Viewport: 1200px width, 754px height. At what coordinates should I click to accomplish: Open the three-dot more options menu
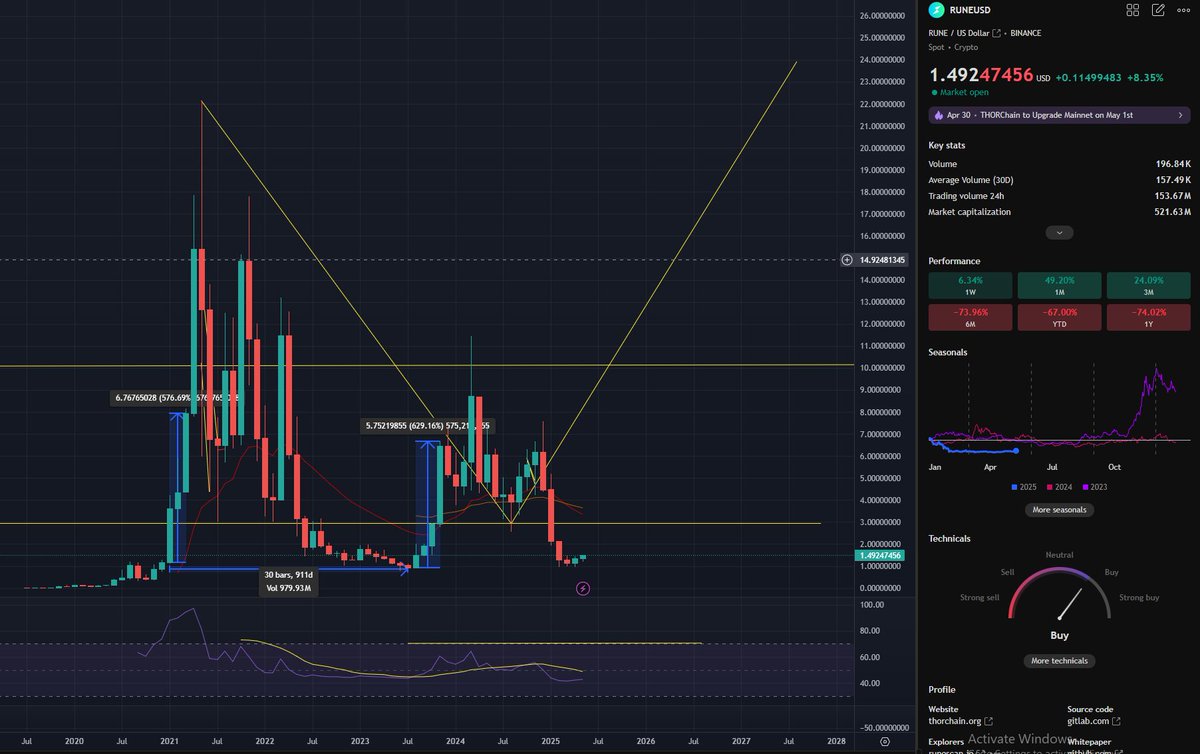tap(1184, 10)
